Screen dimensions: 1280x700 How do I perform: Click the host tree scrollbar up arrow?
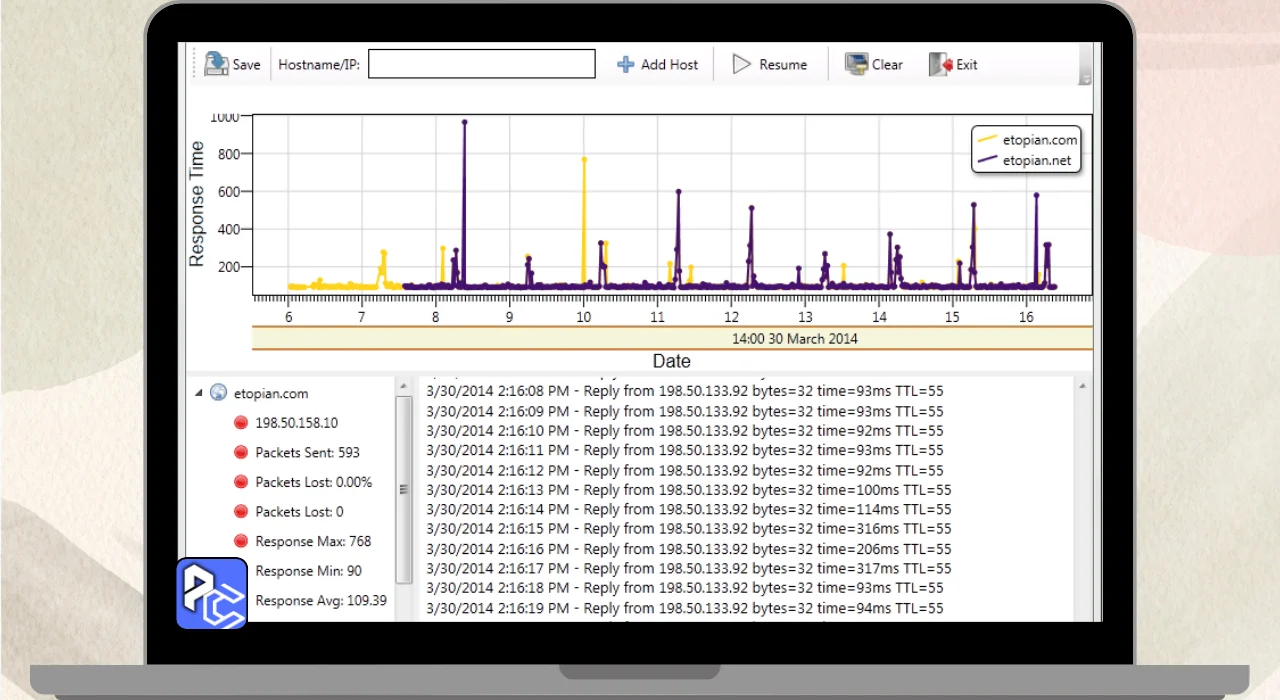(404, 386)
